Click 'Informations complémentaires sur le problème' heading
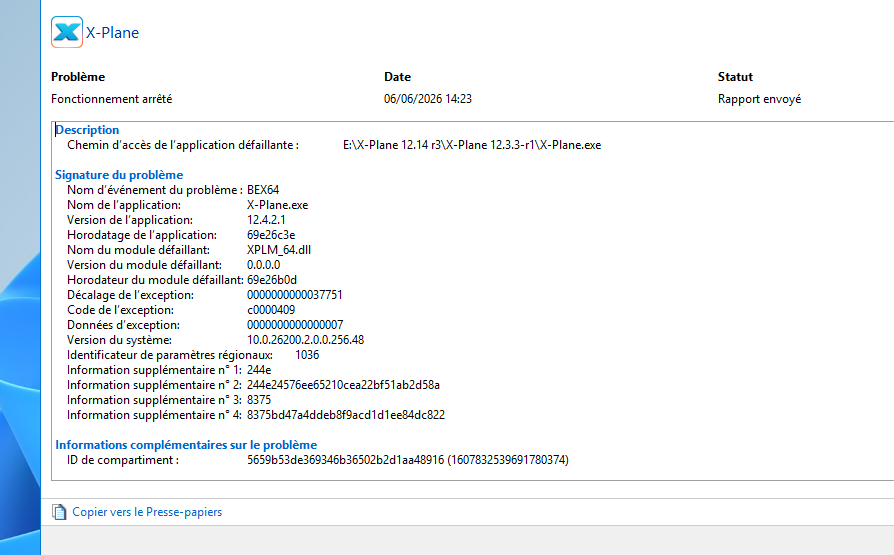 coord(186,445)
